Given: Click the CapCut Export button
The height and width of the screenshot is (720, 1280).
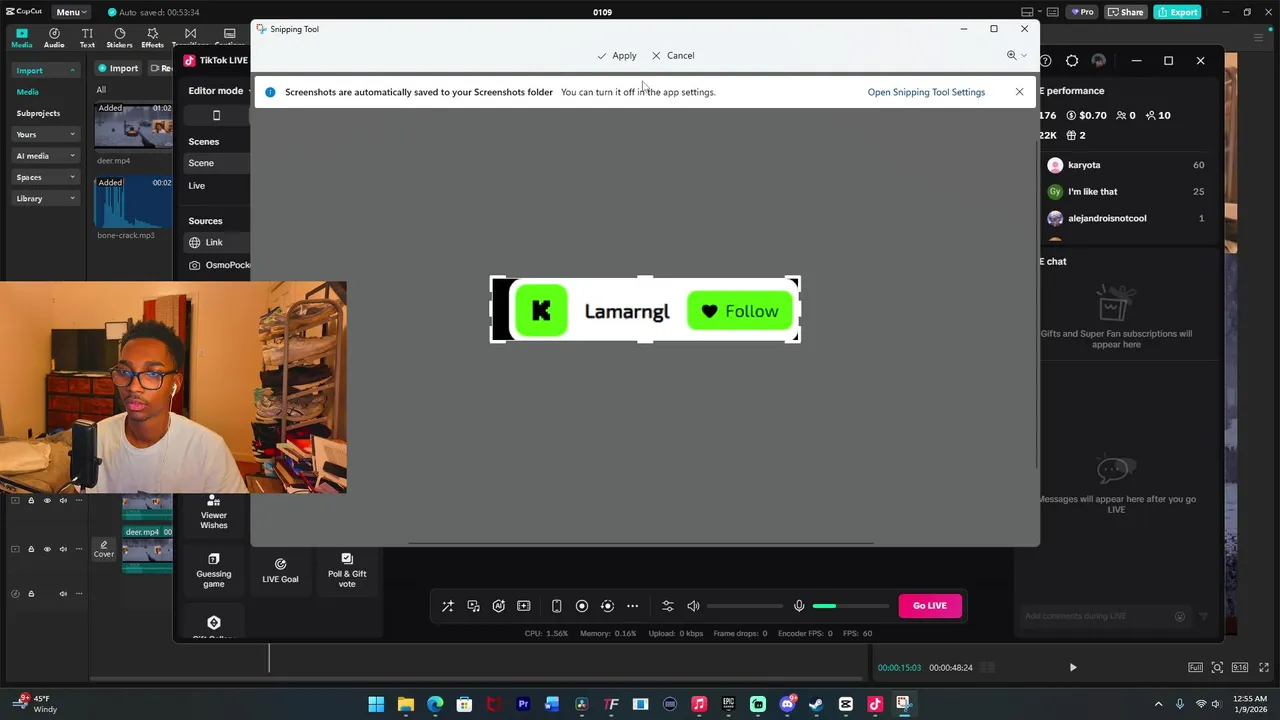Looking at the screenshot, I should coord(1177,12).
